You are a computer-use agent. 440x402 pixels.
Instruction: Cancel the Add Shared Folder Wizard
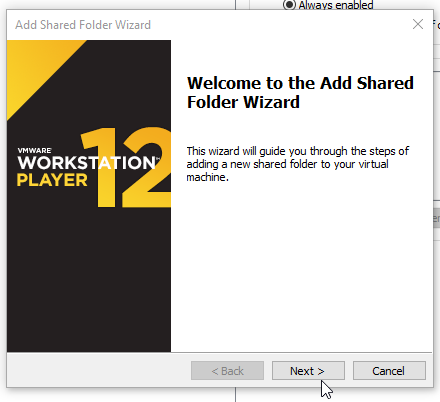point(389,371)
